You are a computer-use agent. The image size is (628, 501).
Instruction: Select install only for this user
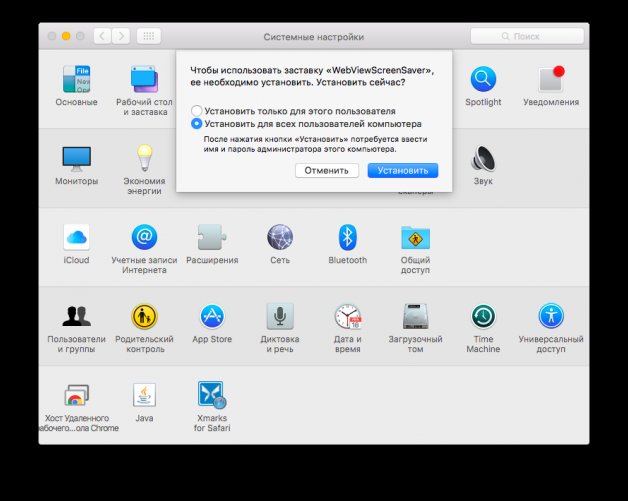pyautogui.click(x=293, y=111)
